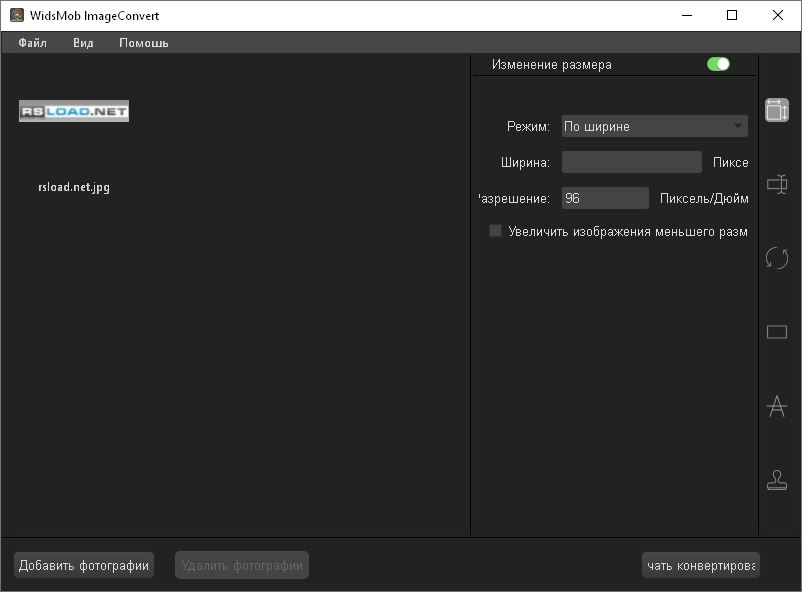Click the rsload.net.jpg file name label
Image resolution: width=802 pixels, height=592 pixels.
point(74,186)
